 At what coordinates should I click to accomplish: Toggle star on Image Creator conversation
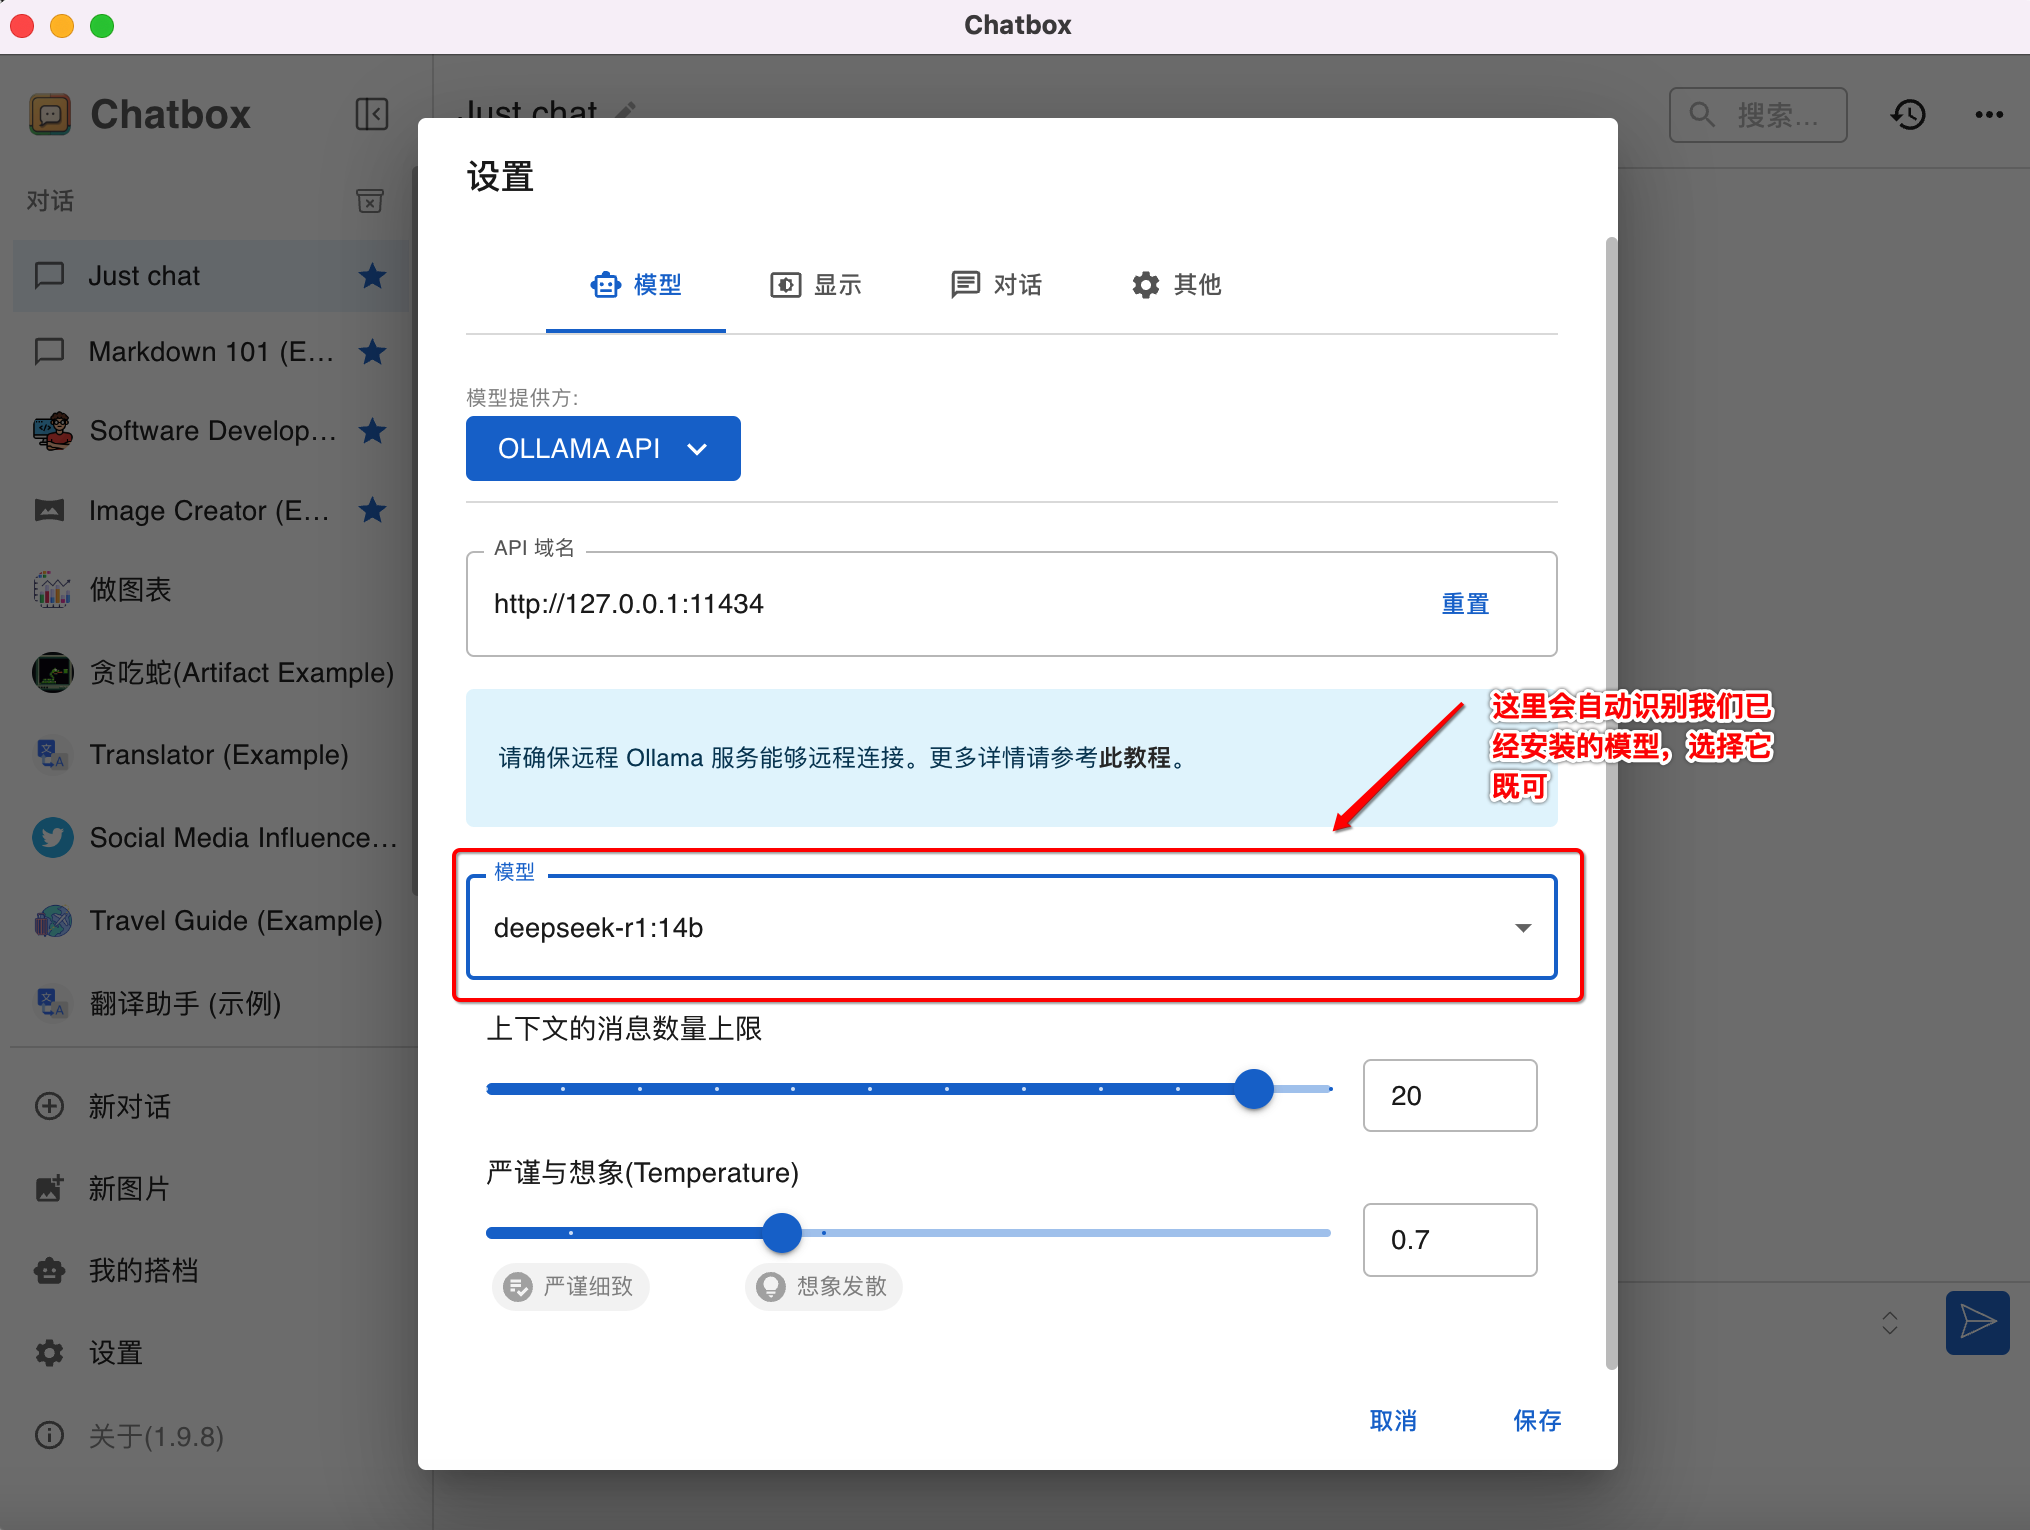point(372,511)
